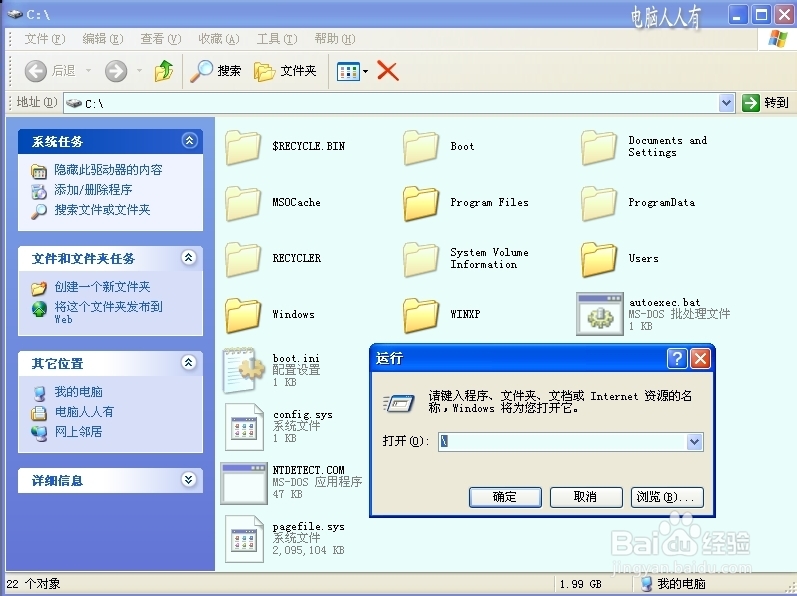
Task: Click the red Delete X icon
Action: 388,71
